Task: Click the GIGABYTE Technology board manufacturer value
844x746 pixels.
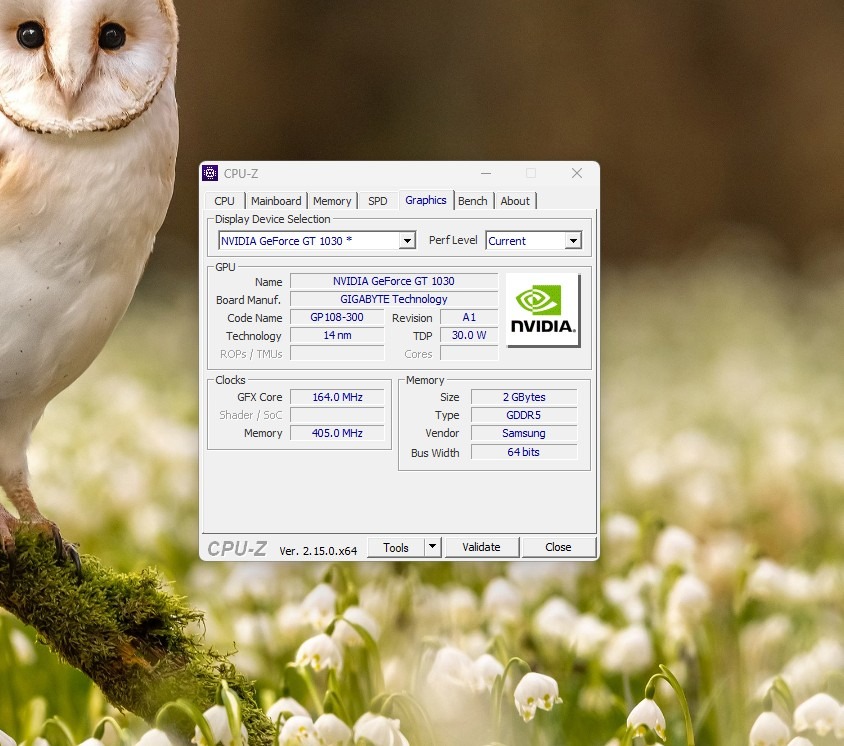Action: pyautogui.click(x=393, y=299)
